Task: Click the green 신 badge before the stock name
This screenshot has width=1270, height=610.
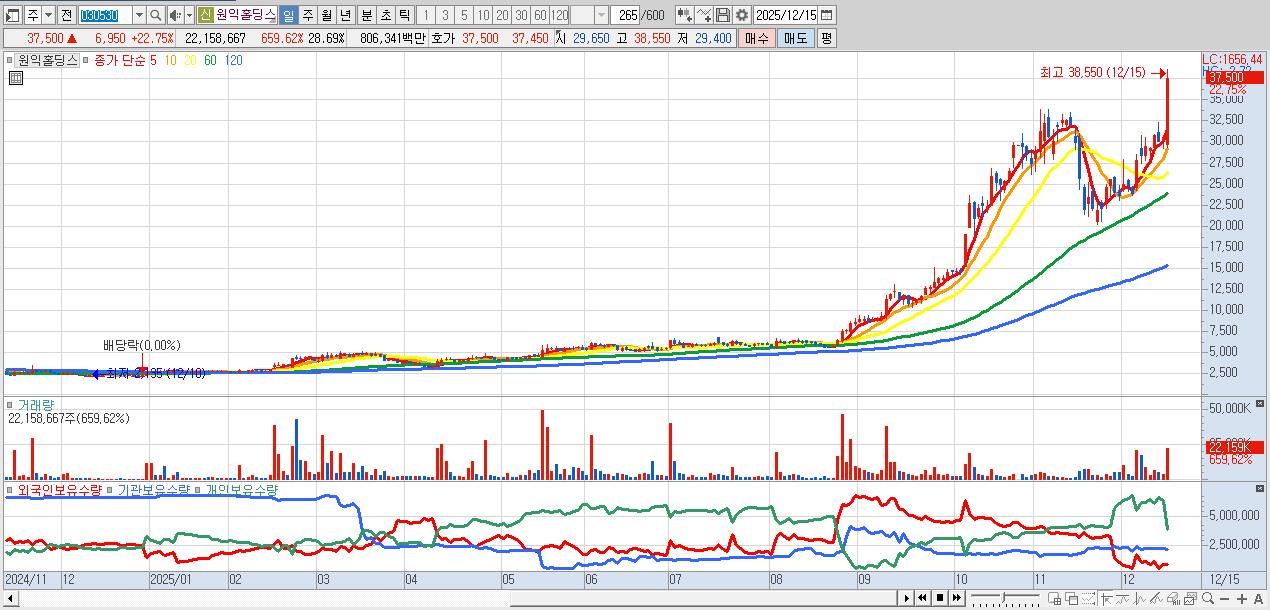Action: point(204,15)
